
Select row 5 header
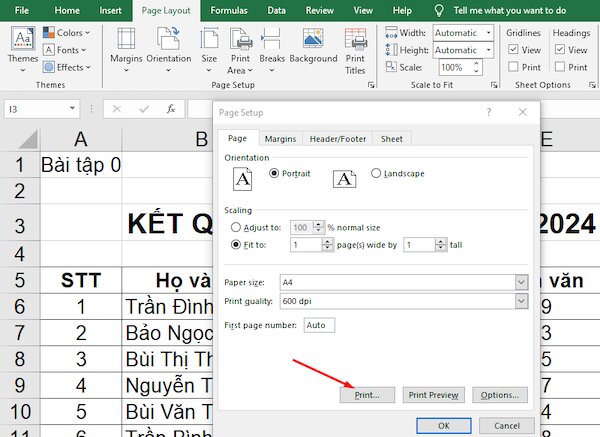click(x=20, y=280)
